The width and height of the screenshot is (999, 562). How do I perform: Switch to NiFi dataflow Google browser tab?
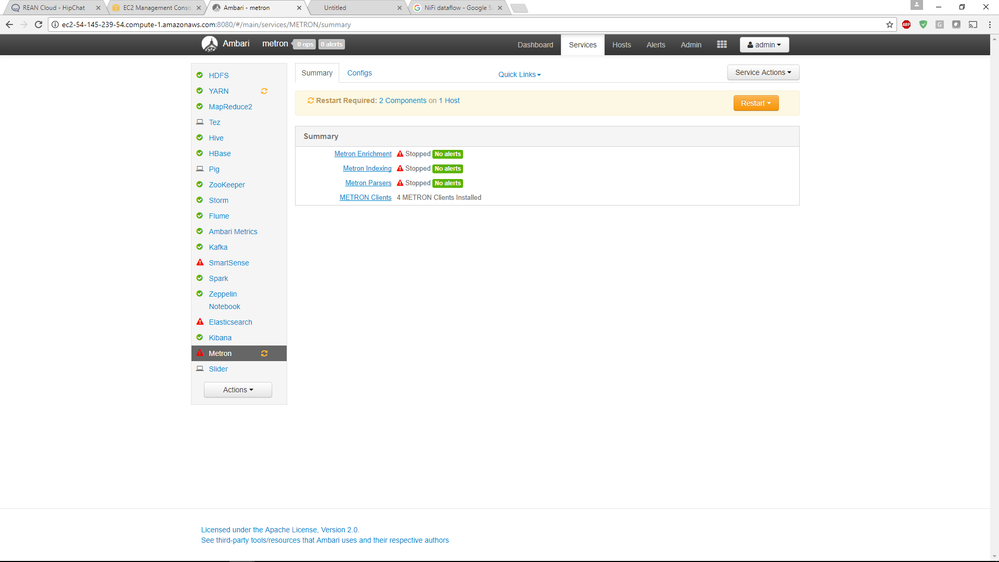click(457, 8)
